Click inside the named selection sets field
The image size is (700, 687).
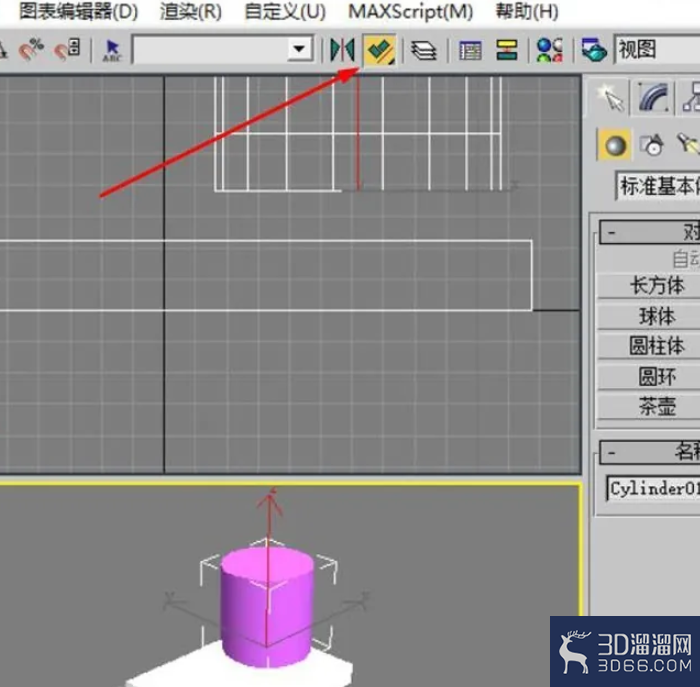coord(211,50)
